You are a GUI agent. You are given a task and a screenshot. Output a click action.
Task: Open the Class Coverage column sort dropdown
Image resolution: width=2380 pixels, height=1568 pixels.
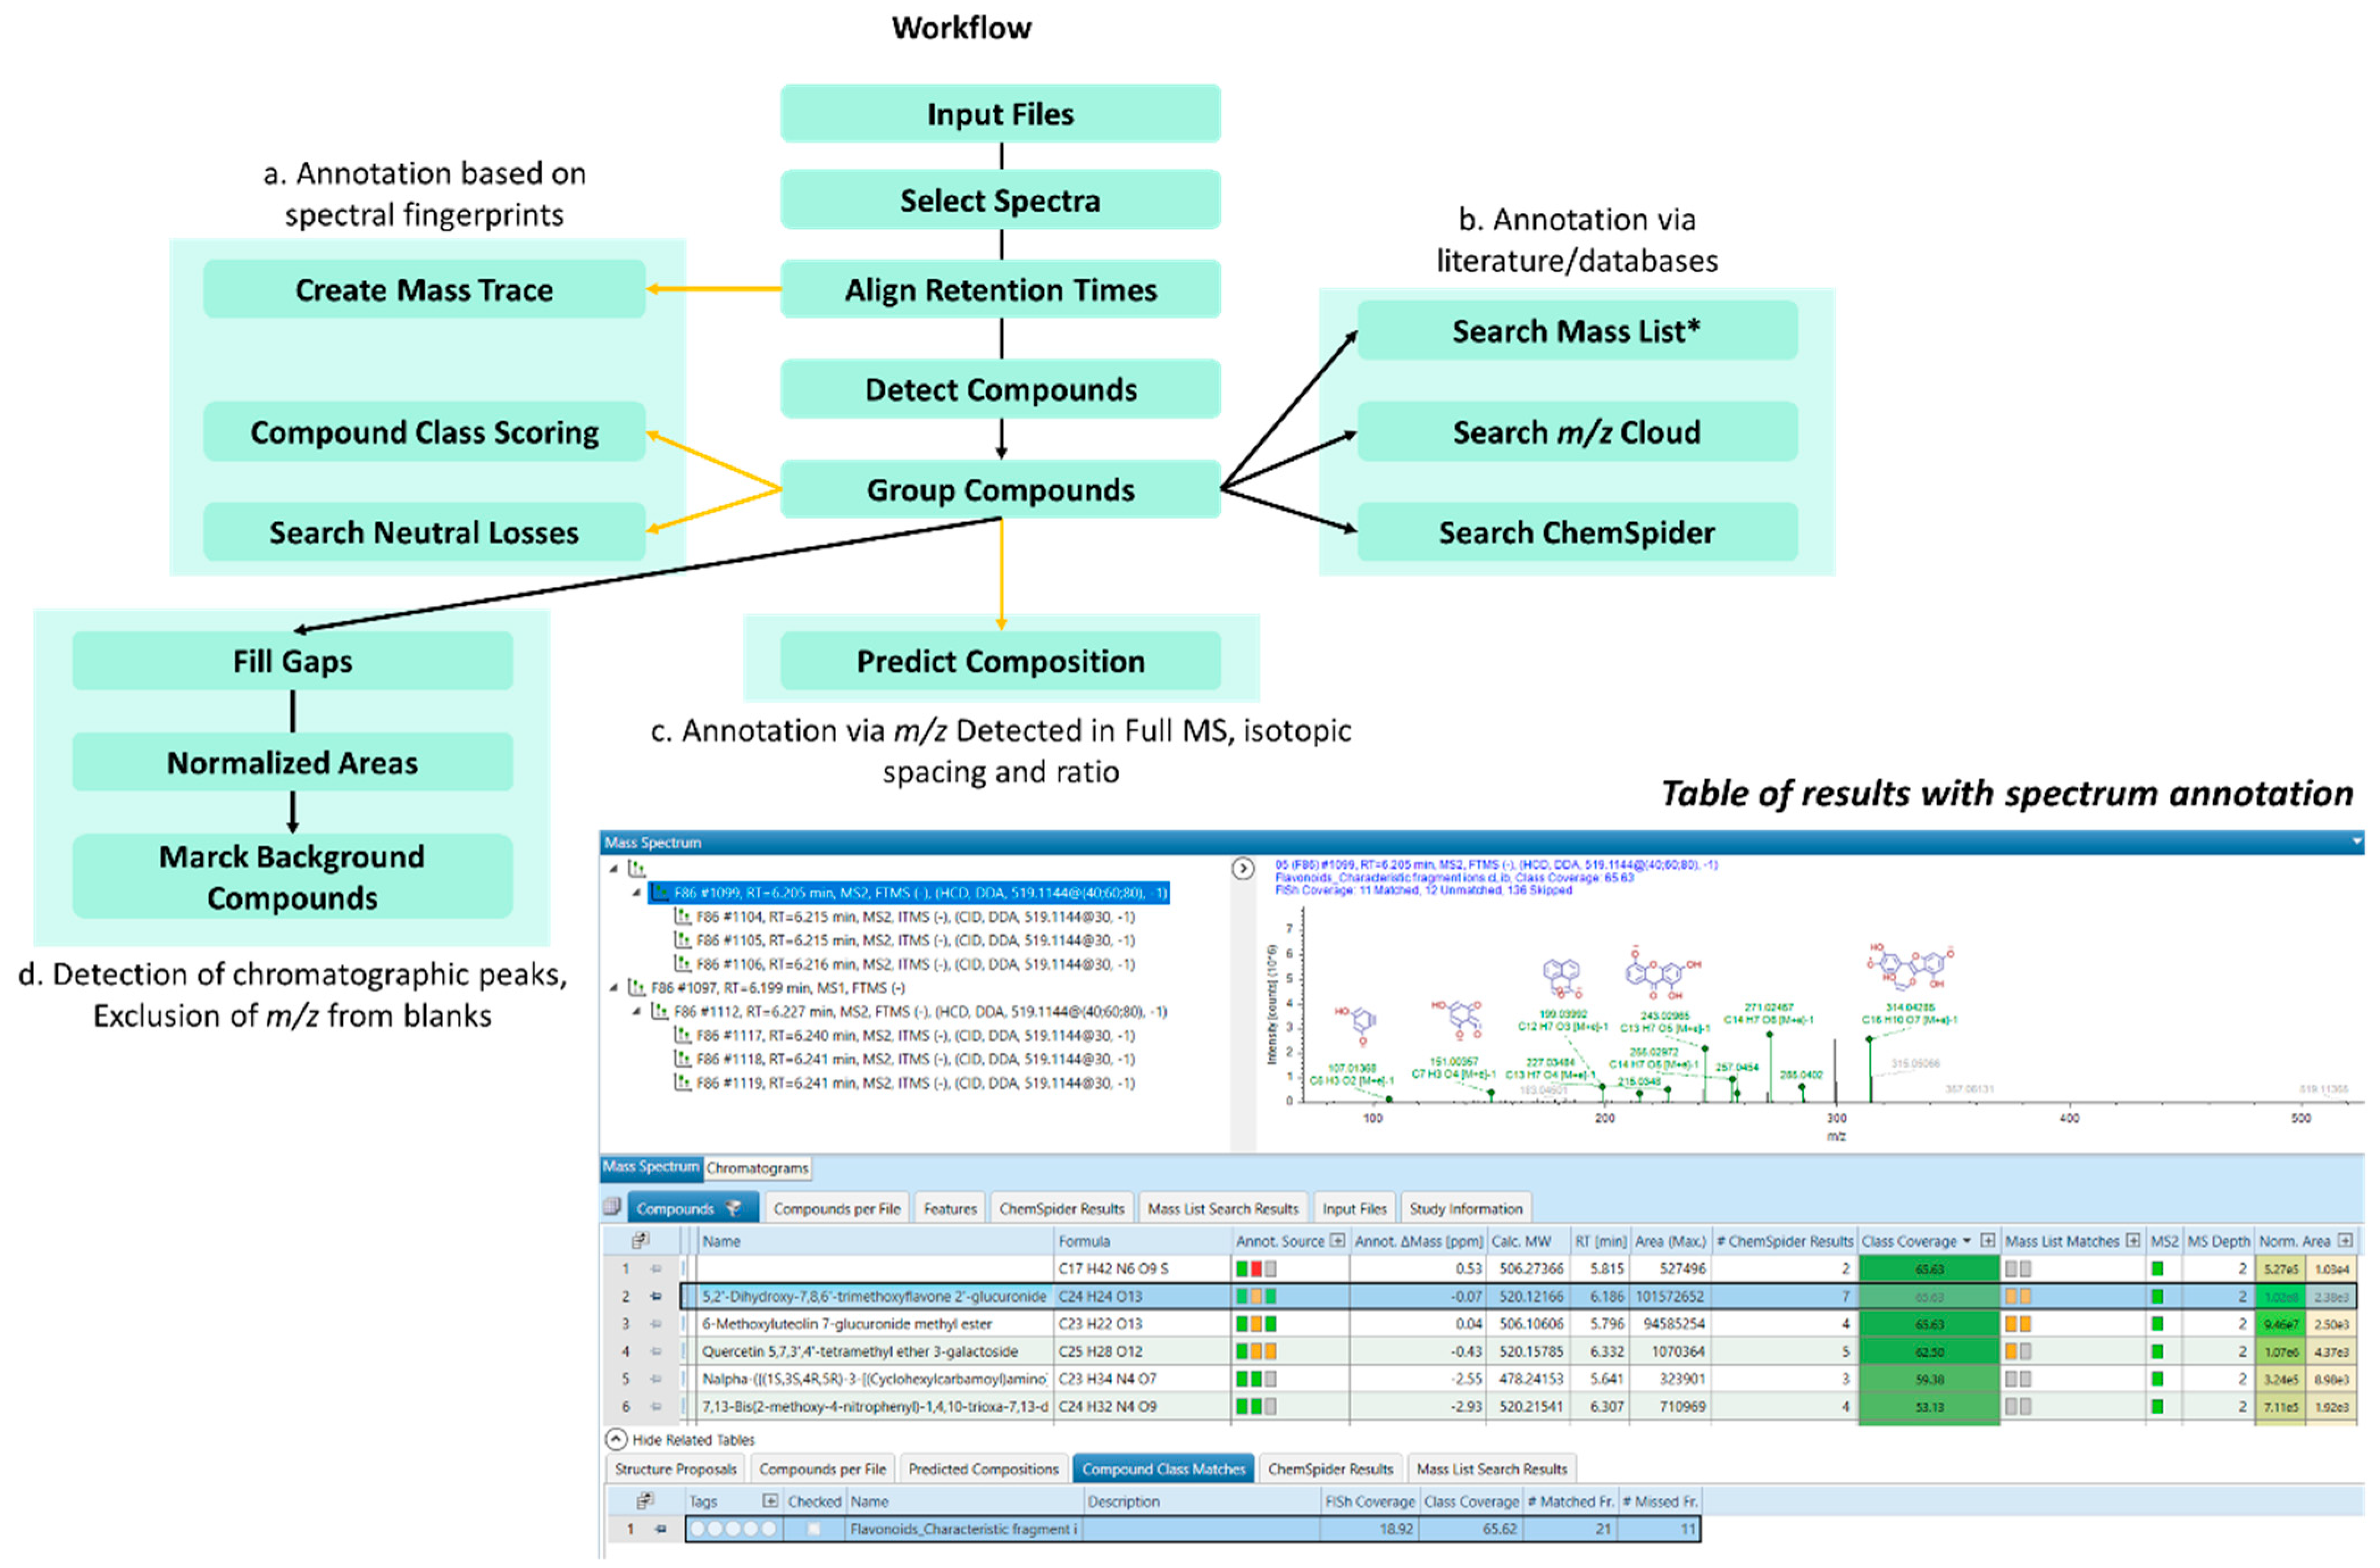coord(1967,1241)
